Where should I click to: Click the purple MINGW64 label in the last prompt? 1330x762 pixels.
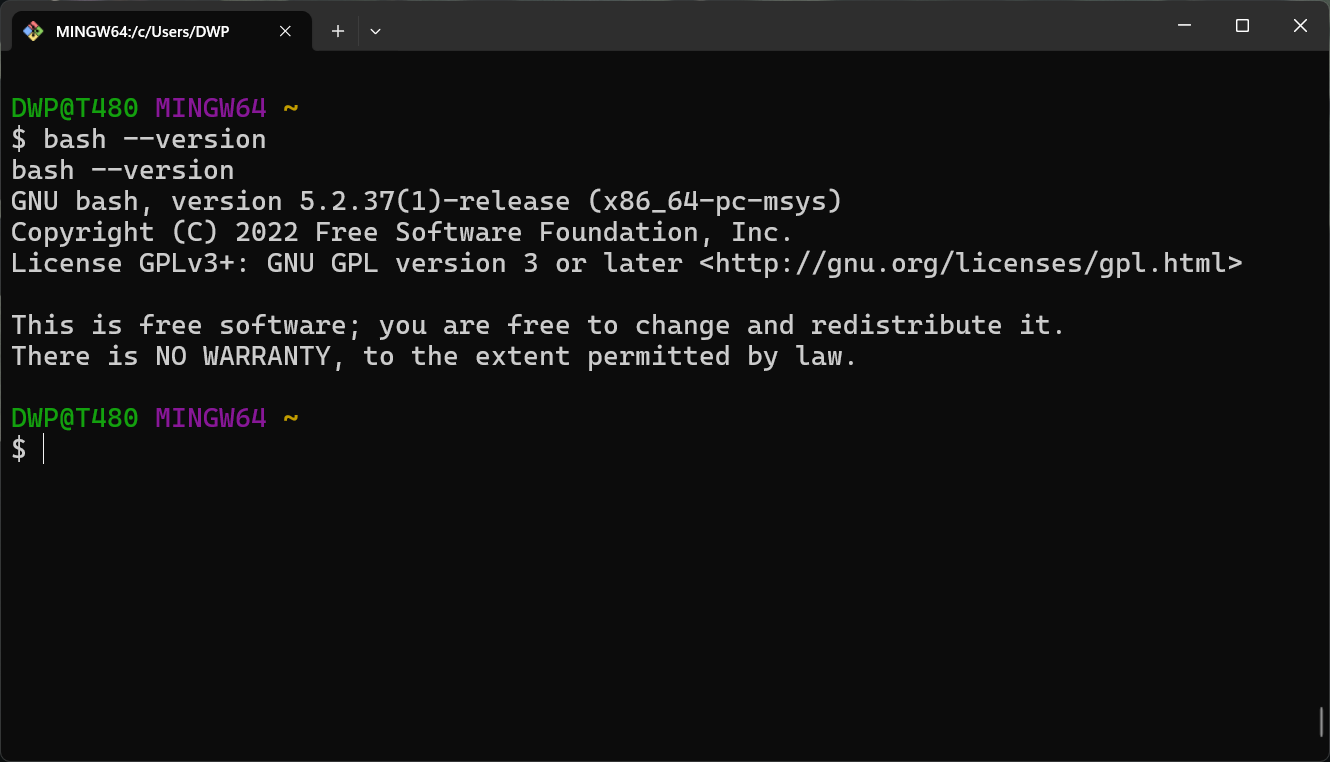tap(211, 419)
